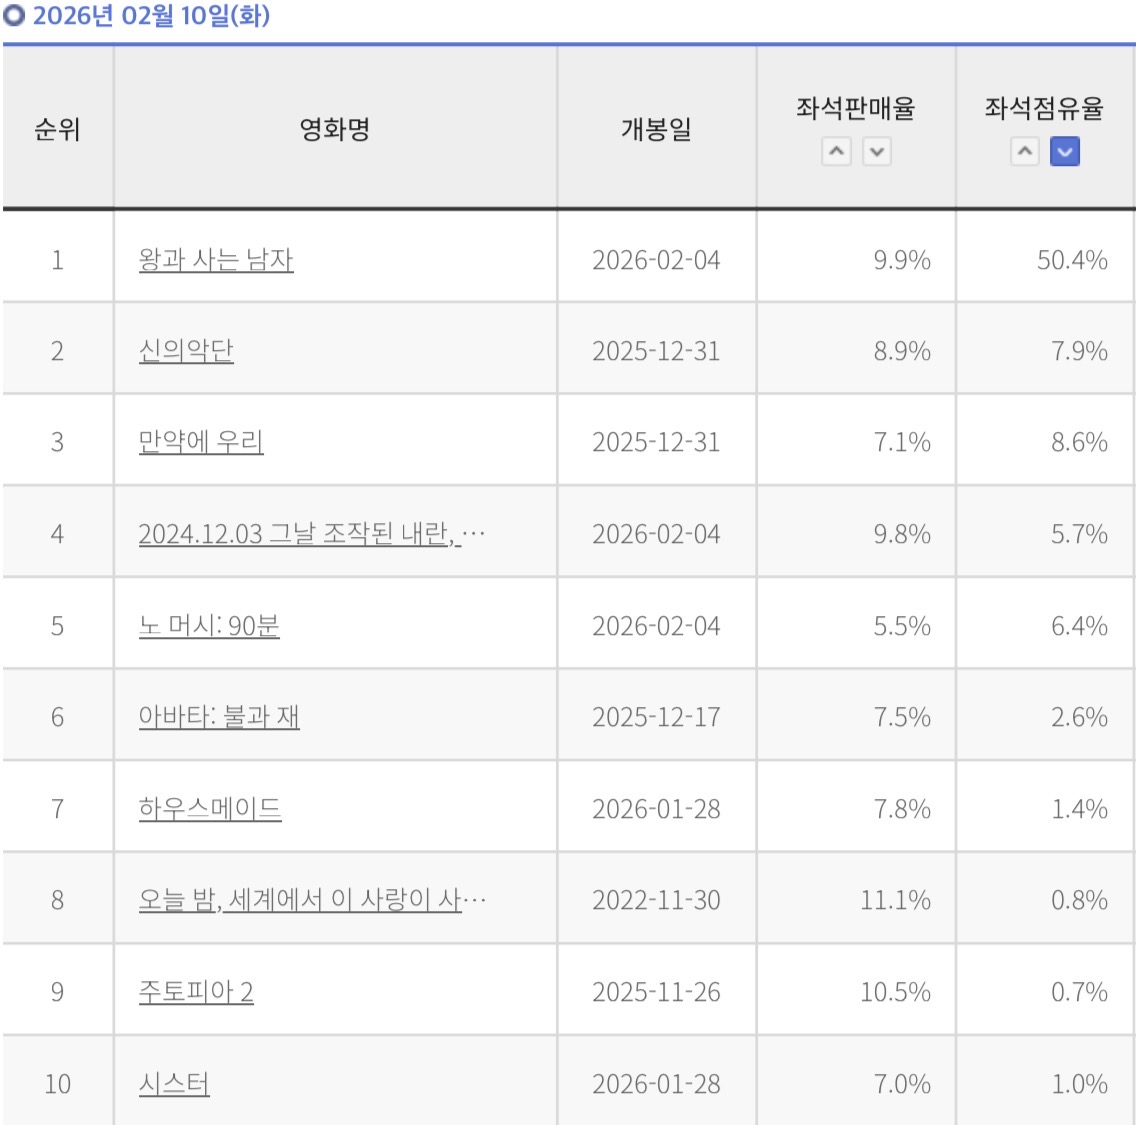
Task: Open movie link 시스터
Action: pos(174,1084)
